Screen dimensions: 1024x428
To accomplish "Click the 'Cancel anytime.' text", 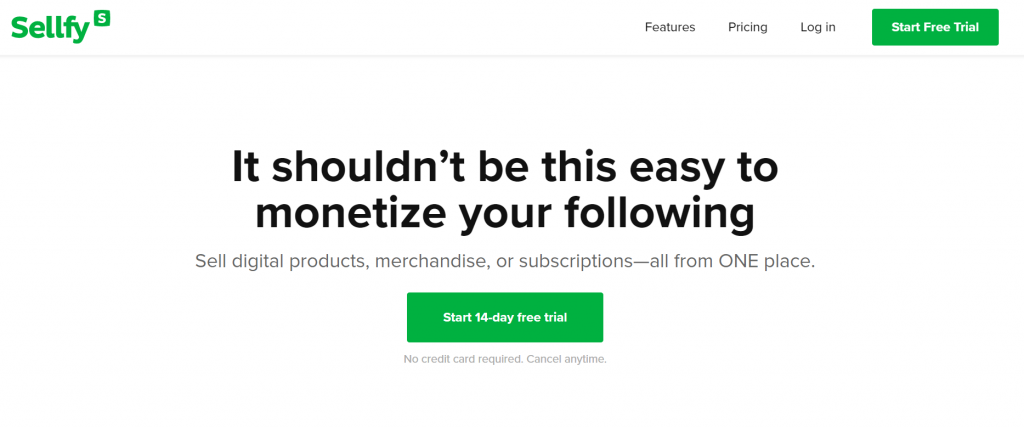I will (x=566, y=359).
